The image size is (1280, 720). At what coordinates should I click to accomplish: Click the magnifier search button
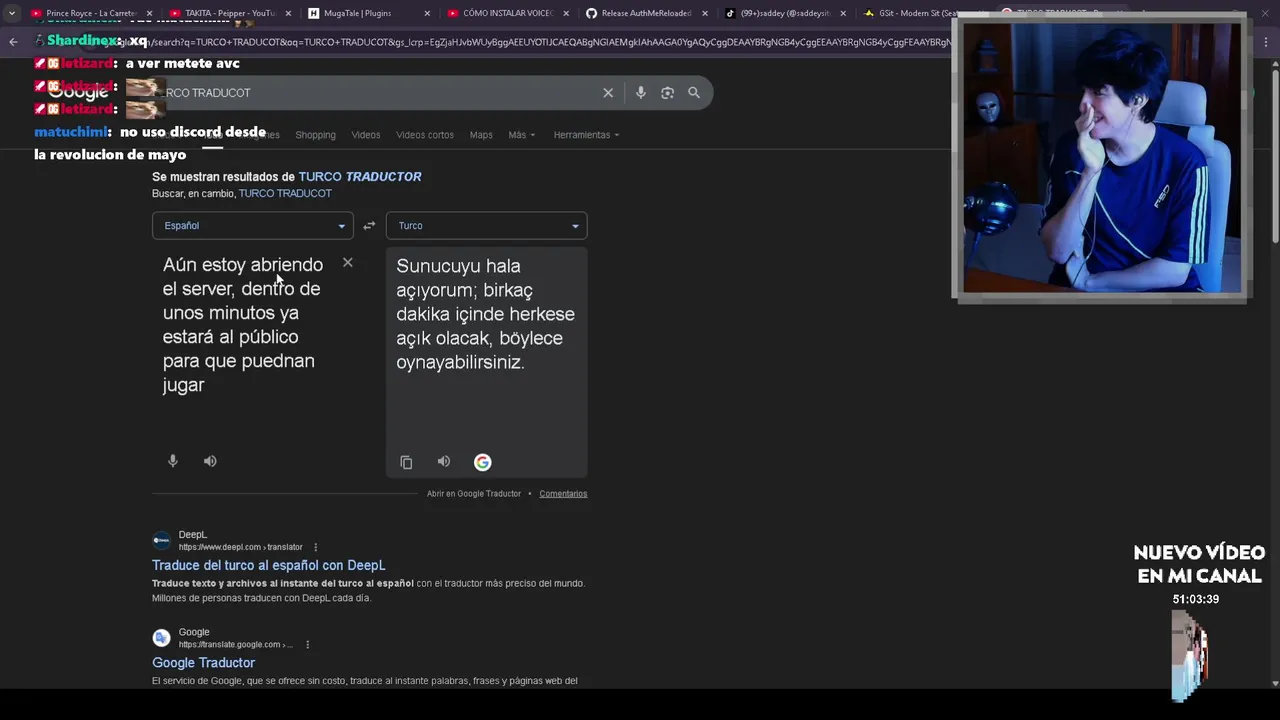(694, 93)
